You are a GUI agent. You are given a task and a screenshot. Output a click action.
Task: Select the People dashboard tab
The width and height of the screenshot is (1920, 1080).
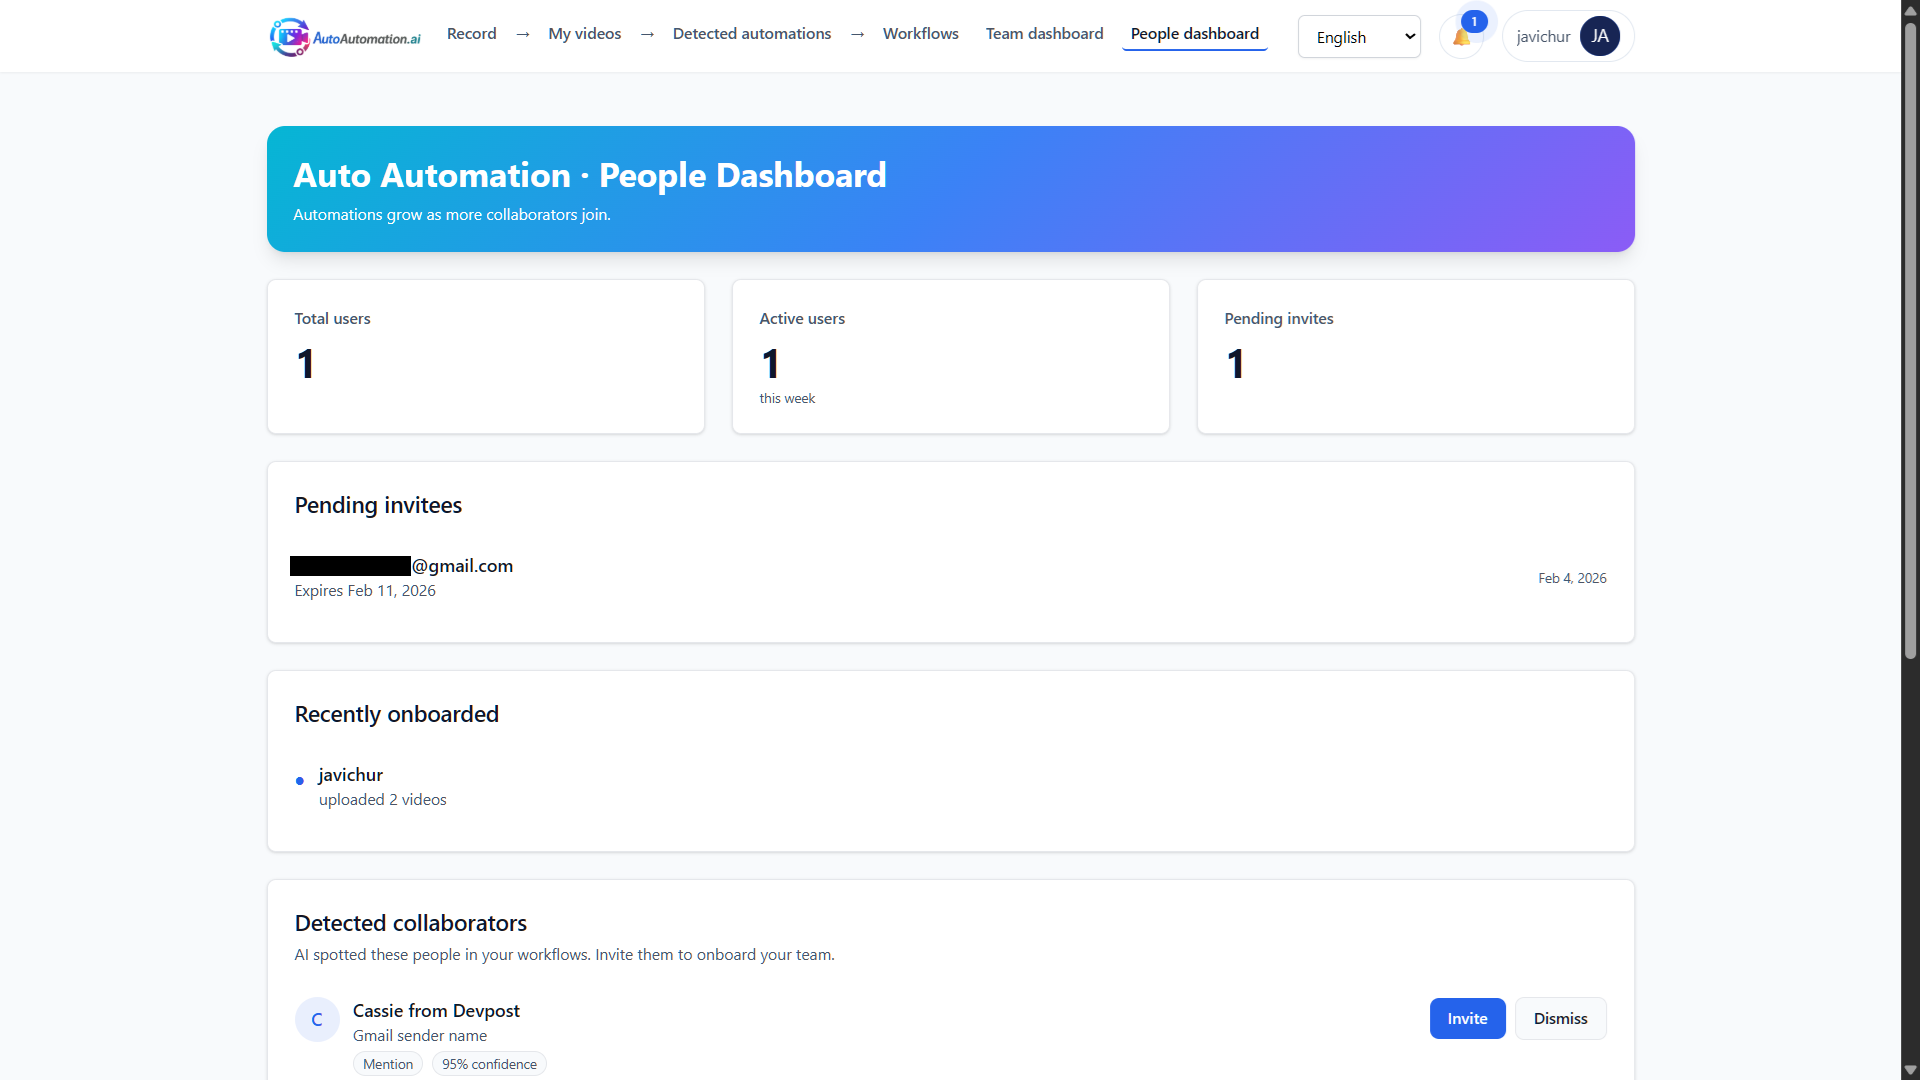pyautogui.click(x=1194, y=34)
